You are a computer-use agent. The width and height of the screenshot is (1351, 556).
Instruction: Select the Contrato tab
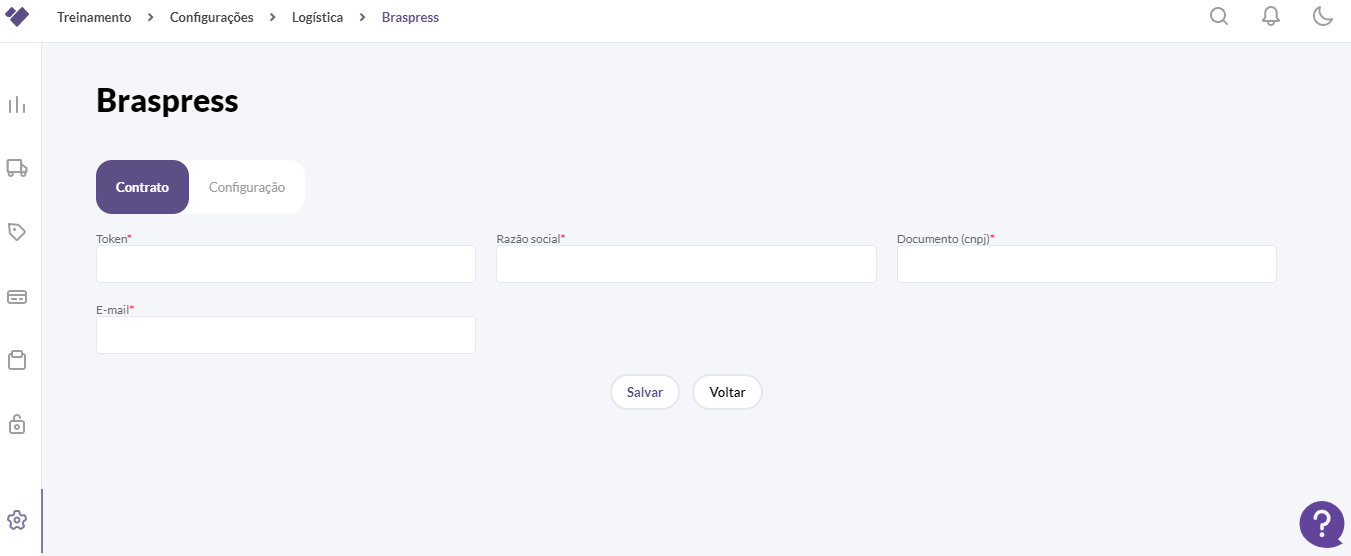click(x=142, y=187)
